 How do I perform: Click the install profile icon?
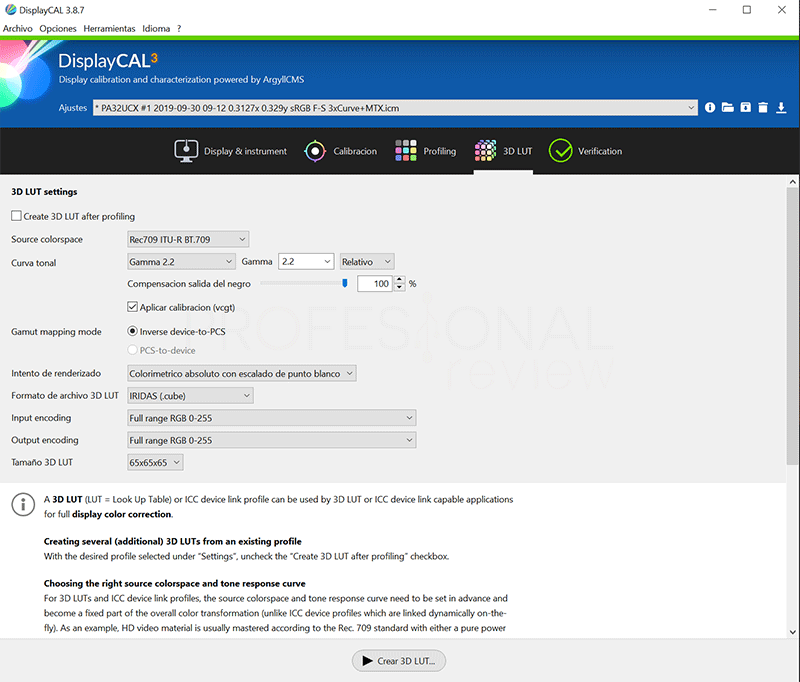pos(745,108)
